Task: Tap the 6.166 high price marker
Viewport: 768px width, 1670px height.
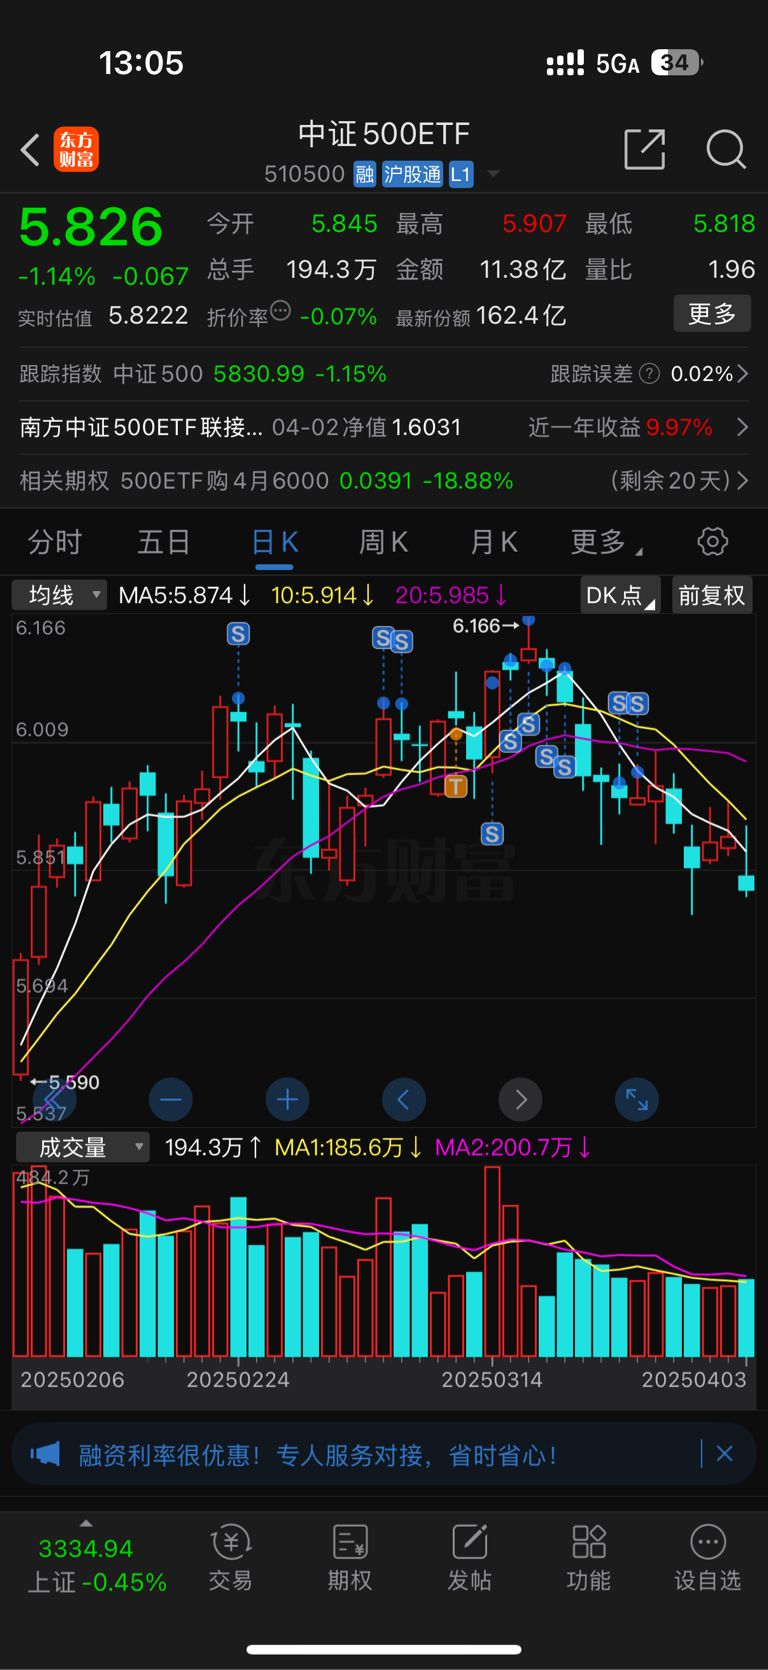Action: pyautogui.click(x=485, y=626)
